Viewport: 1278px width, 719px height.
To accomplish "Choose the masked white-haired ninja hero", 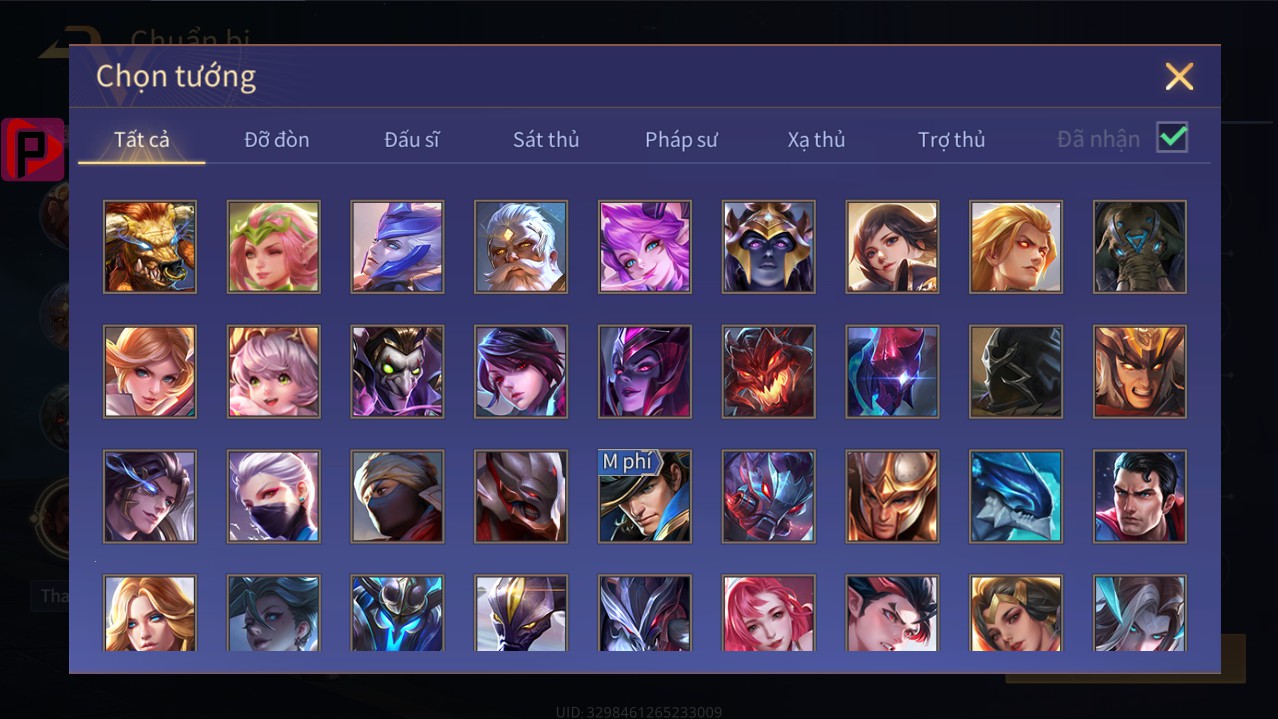I will pyautogui.click(x=274, y=496).
